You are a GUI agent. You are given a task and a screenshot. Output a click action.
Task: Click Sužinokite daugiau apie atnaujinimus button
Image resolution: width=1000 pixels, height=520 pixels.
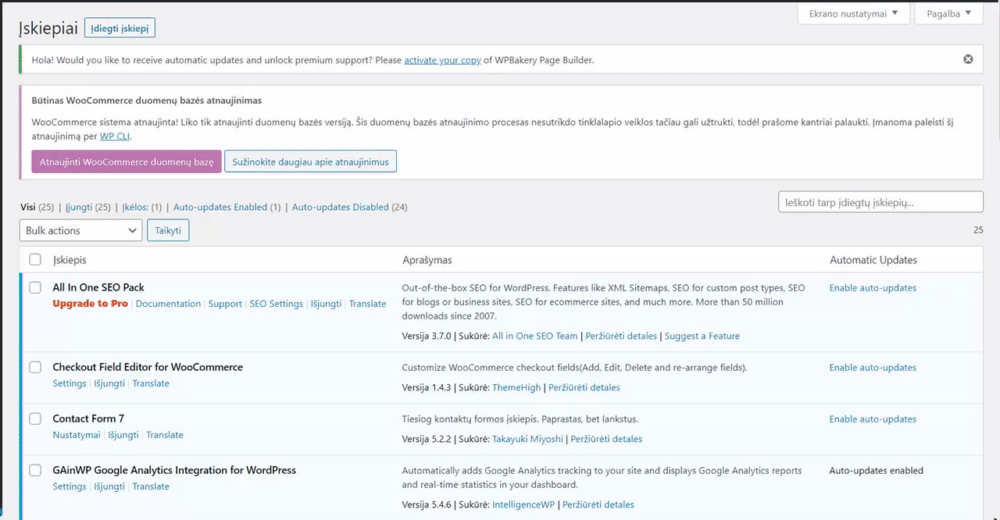point(310,162)
